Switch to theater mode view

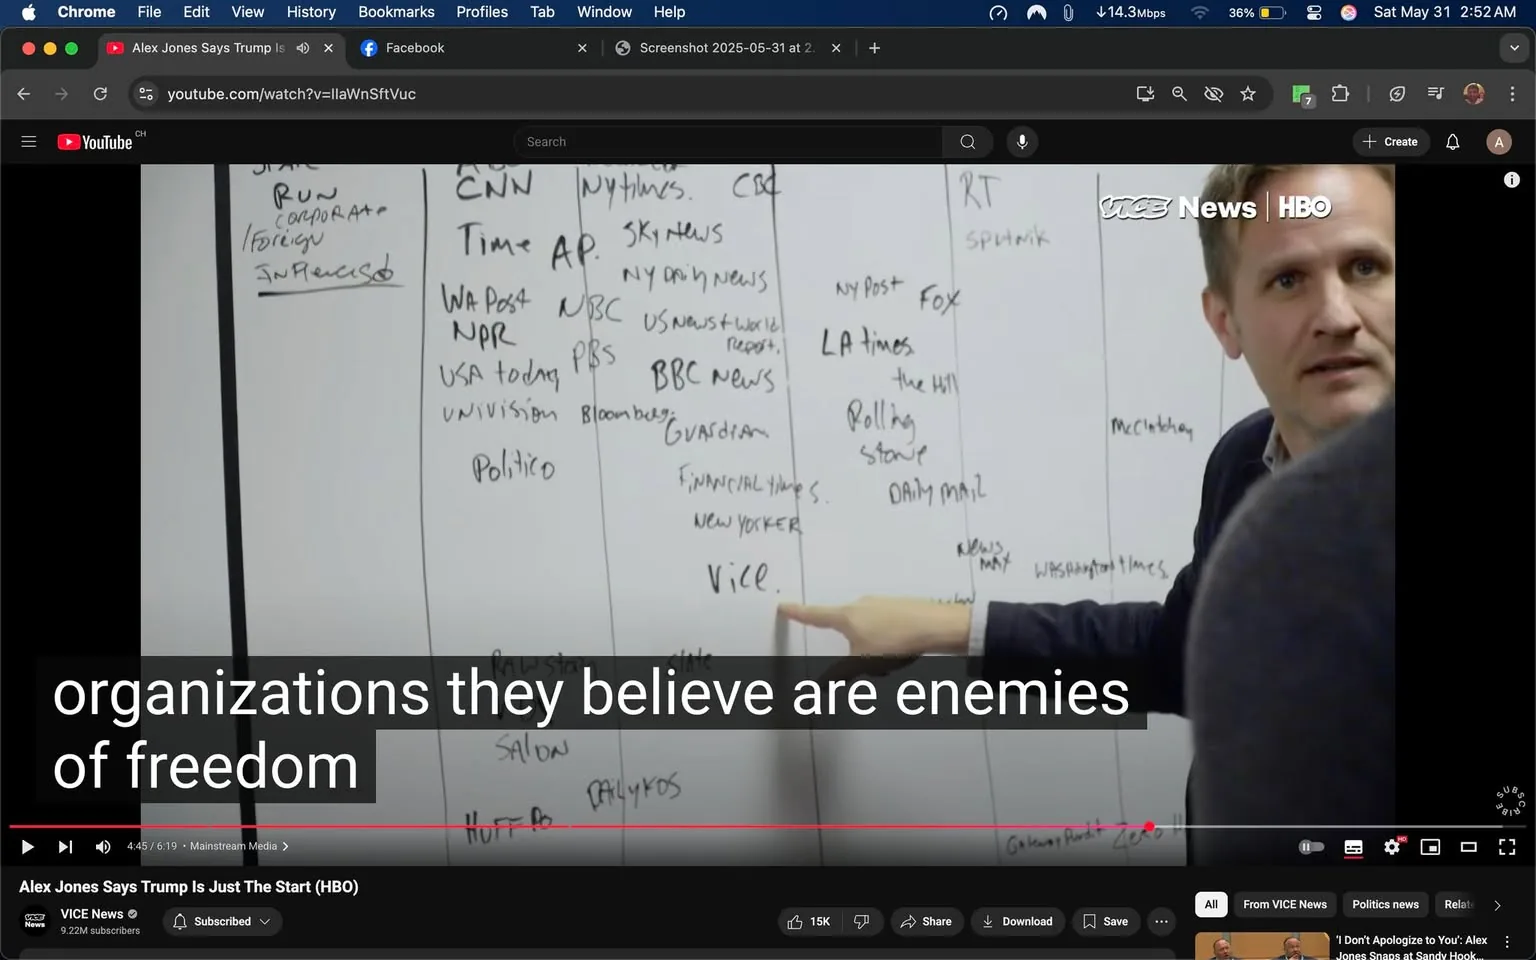[x=1468, y=847]
